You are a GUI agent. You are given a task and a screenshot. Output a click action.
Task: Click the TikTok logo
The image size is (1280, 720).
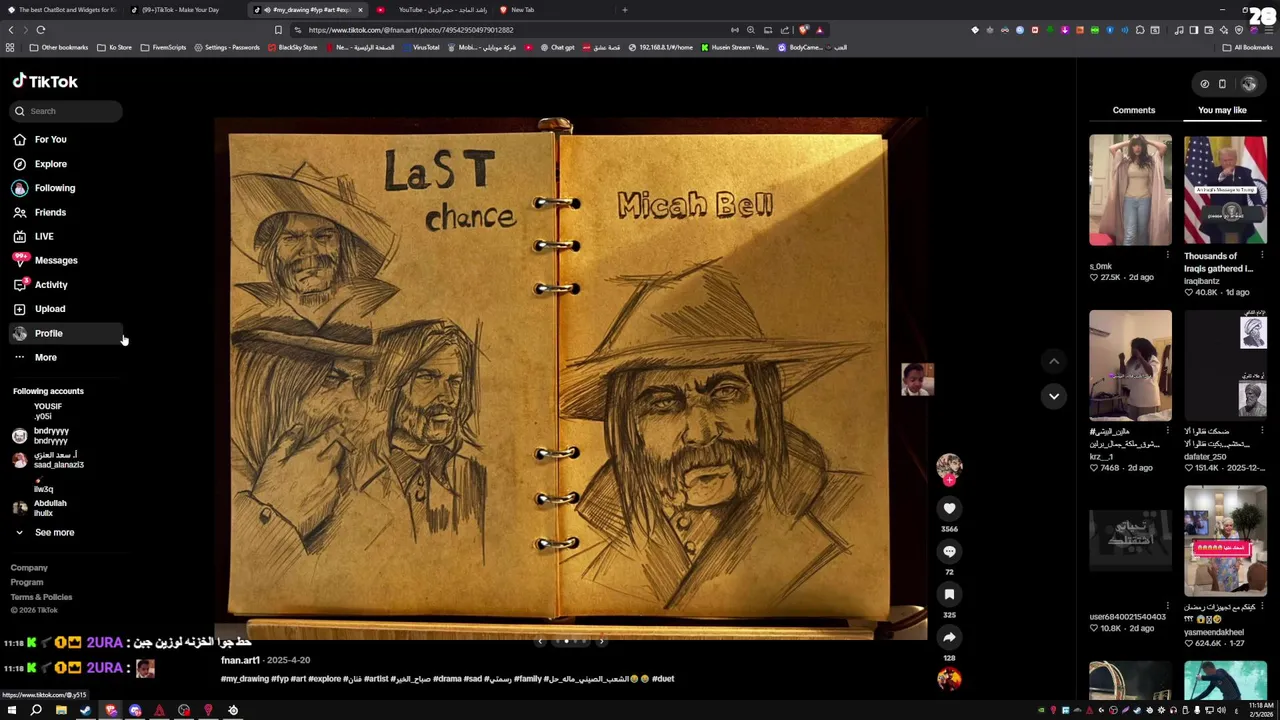[45, 82]
